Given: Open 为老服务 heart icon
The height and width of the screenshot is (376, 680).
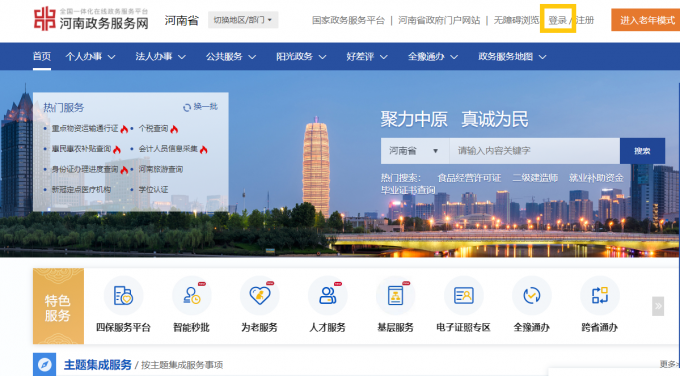Looking at the screenshot, I should tap(259, 296).
